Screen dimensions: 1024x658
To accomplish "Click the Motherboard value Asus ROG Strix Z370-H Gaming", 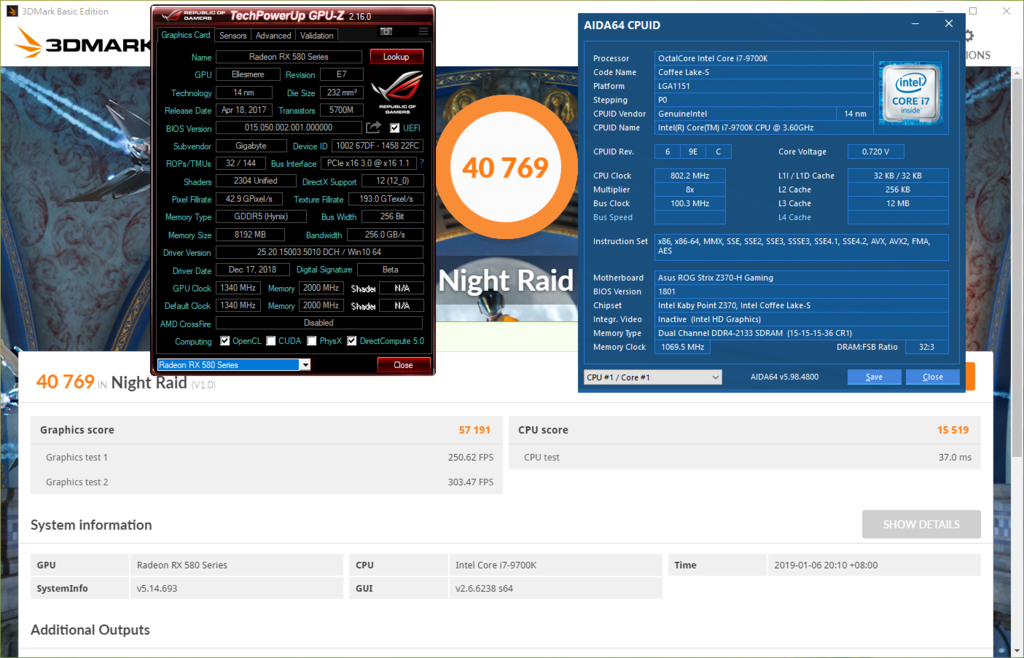I will point(801,277).
